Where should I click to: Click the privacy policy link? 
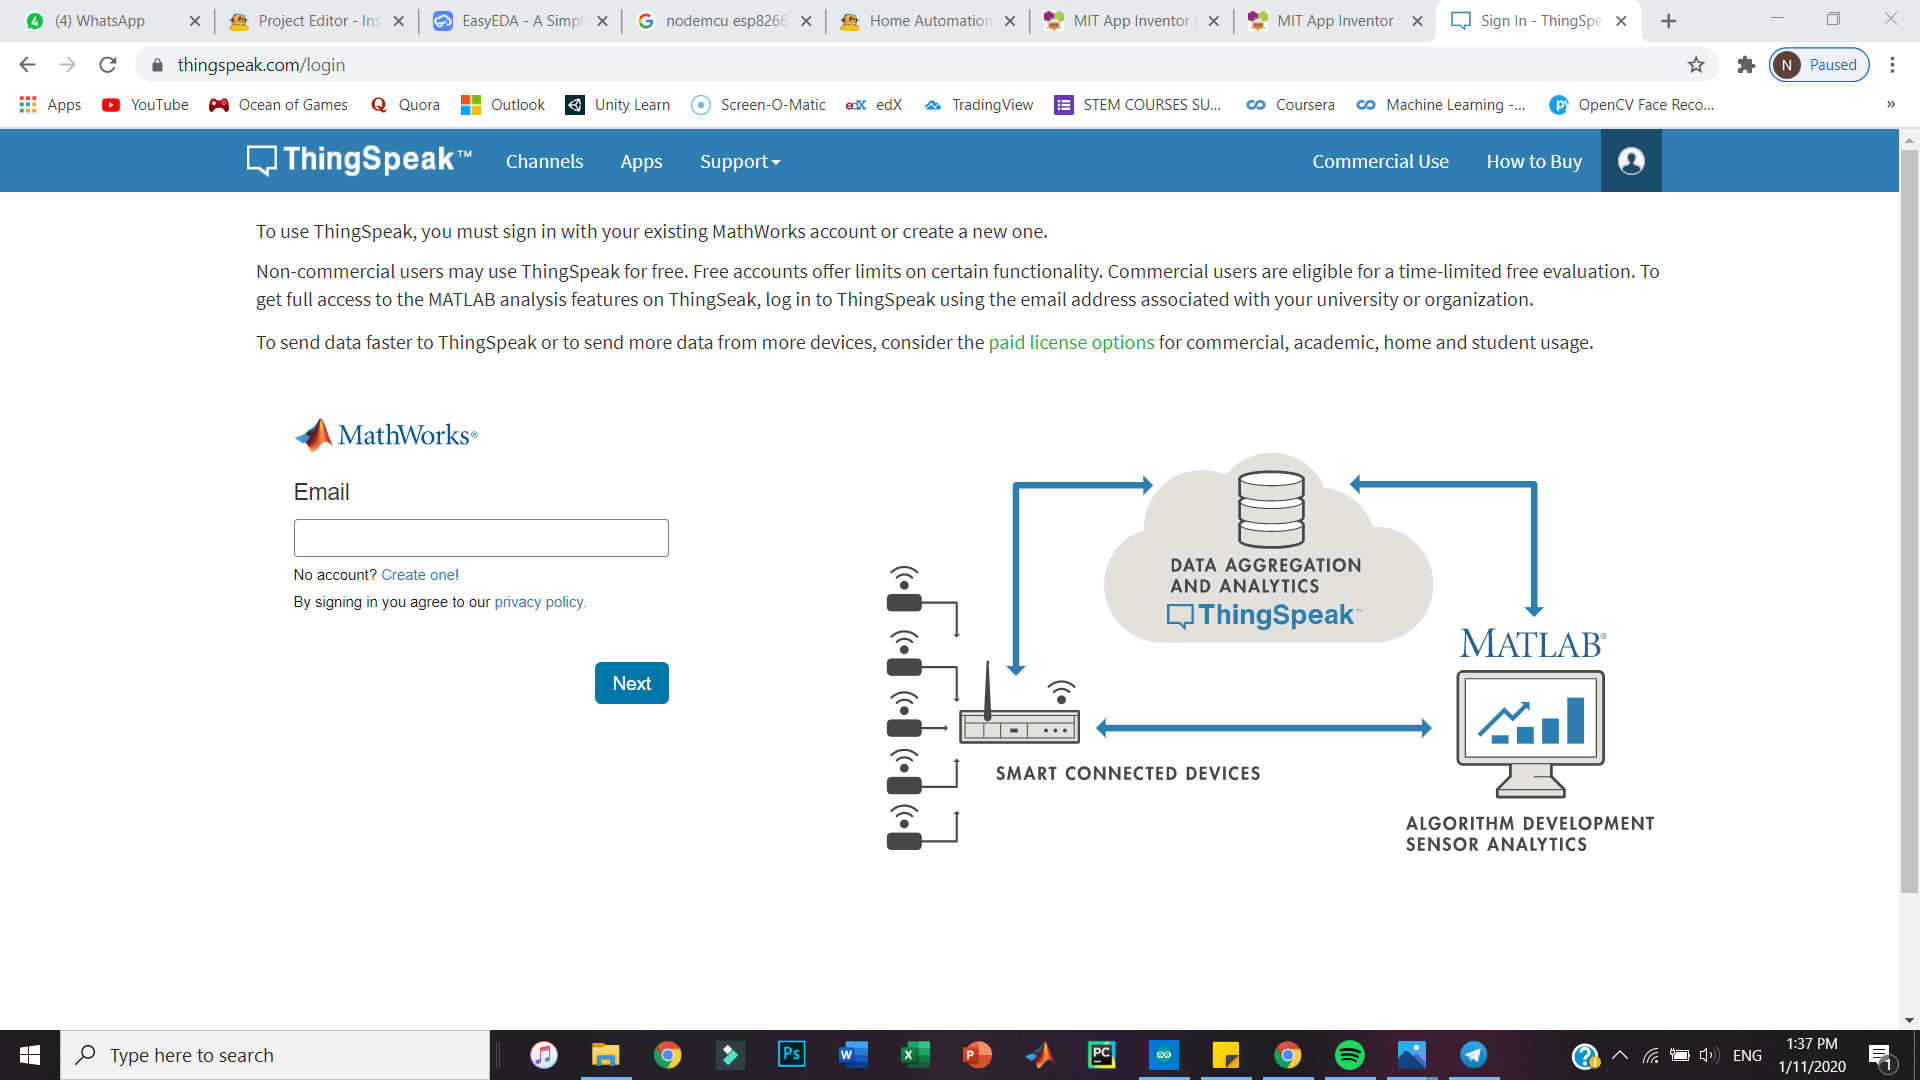pos(538,601)
